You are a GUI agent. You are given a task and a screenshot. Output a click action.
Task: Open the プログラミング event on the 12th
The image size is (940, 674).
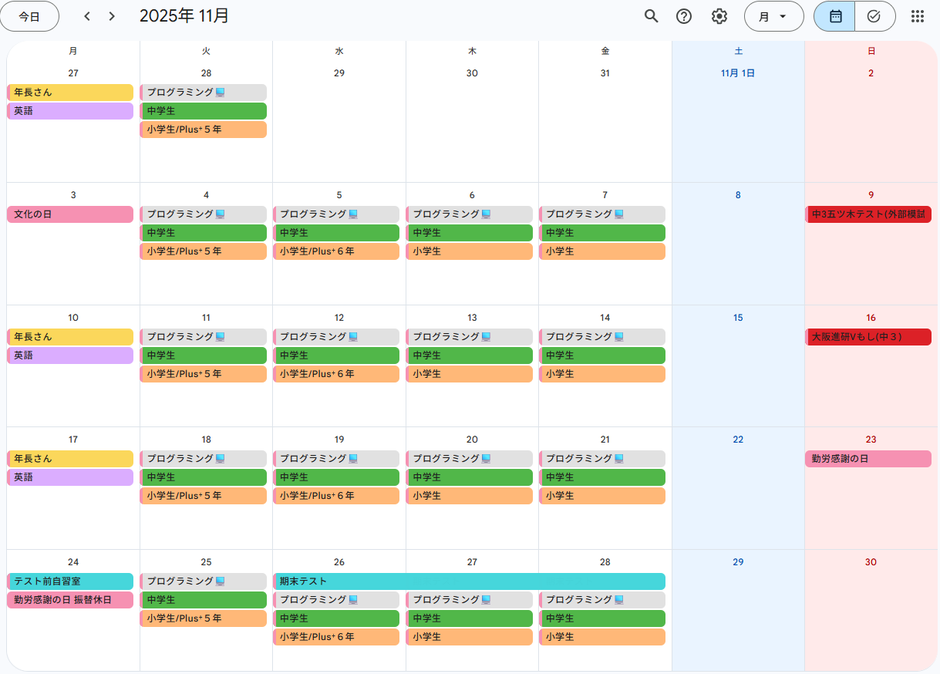(336, 337)
